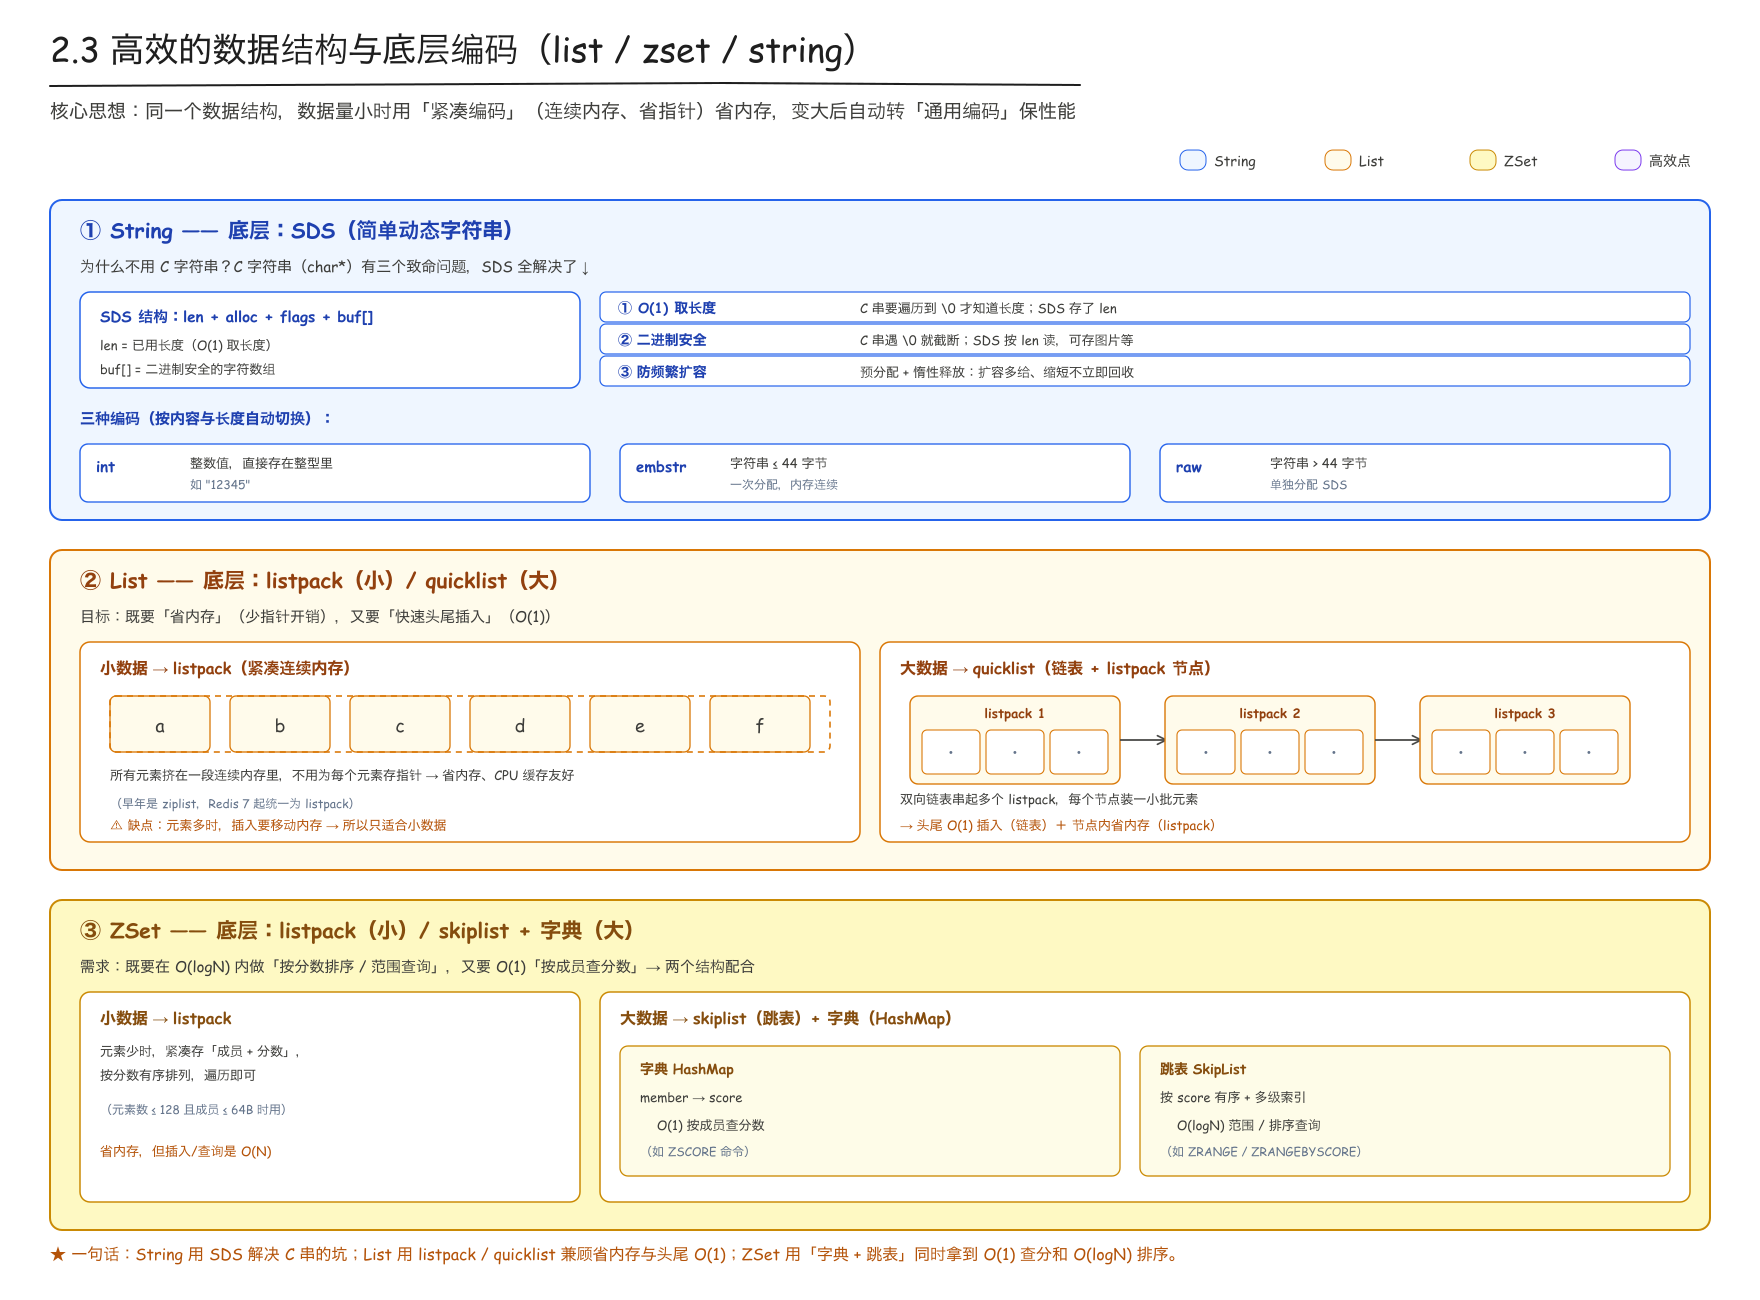Click the '跳表 SkipList' card
This screenshot has height=1300, width=1760.
point(1405,1110)
